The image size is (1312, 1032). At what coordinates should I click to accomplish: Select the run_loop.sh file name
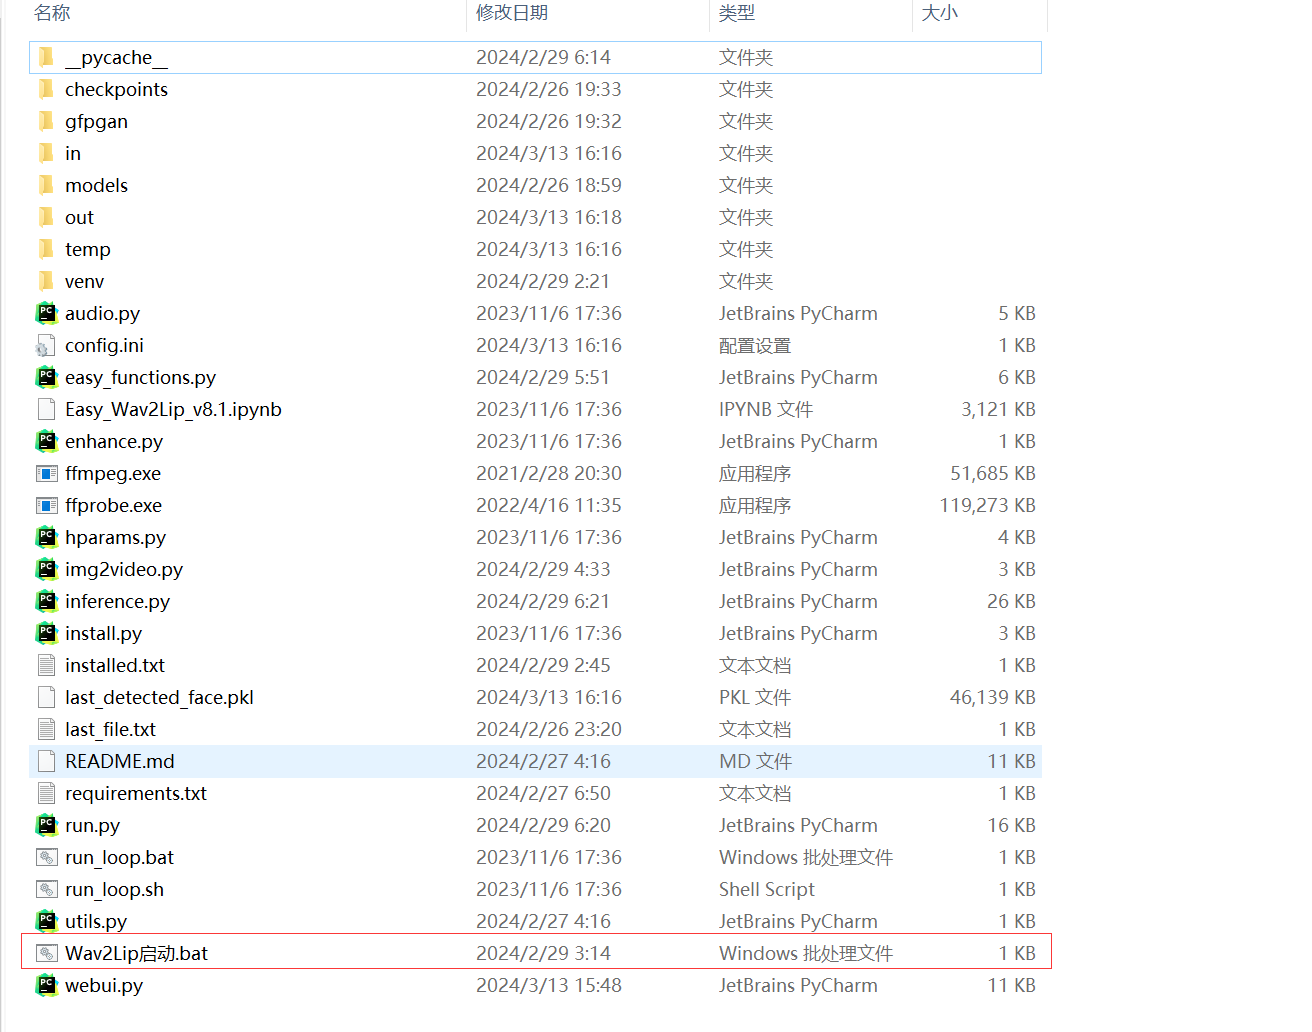(115, 889)
